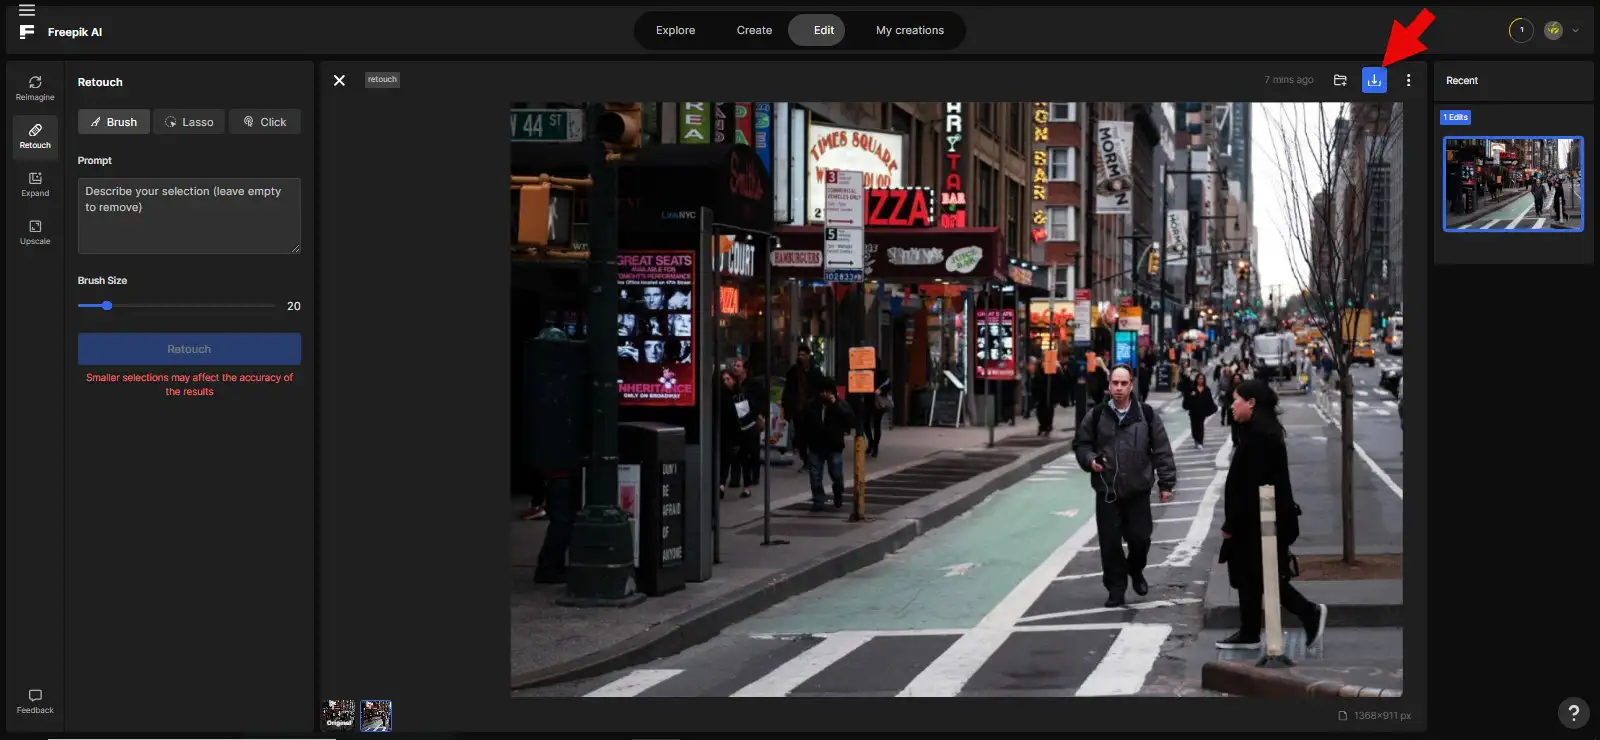Choose the Click selection mode

tap(265, 122)
